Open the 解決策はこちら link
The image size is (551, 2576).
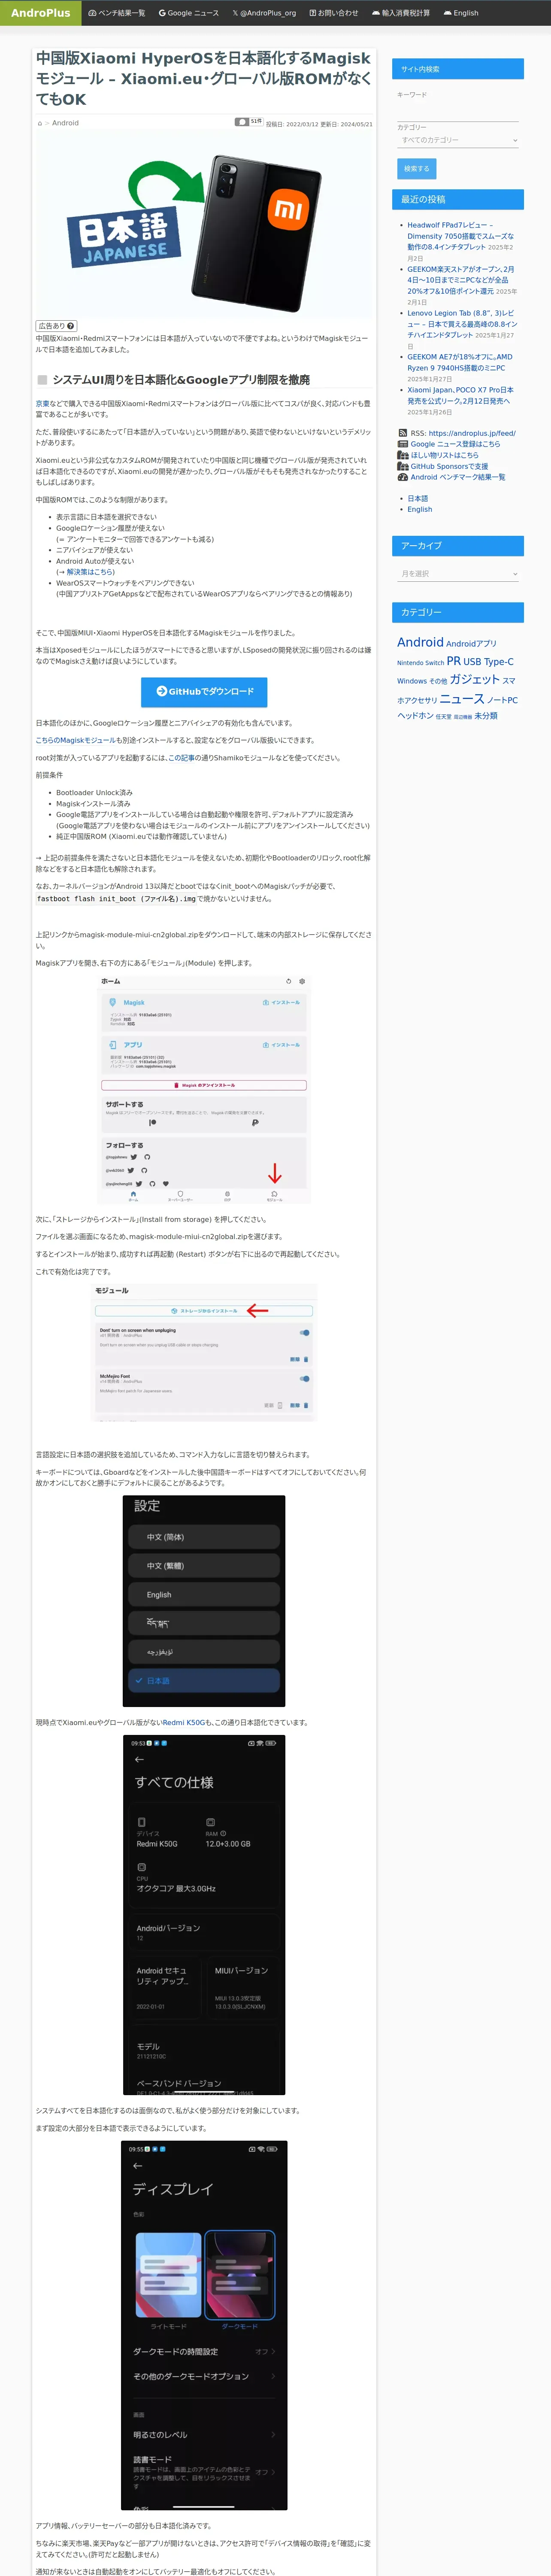pos(90,572)
